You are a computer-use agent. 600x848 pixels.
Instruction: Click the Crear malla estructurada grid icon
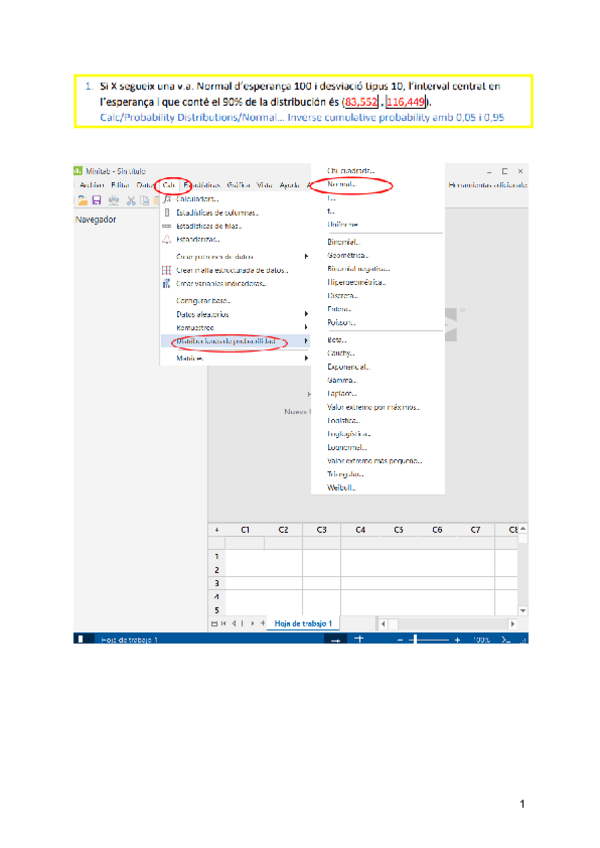pyautogui.click(x=167, y=270)
